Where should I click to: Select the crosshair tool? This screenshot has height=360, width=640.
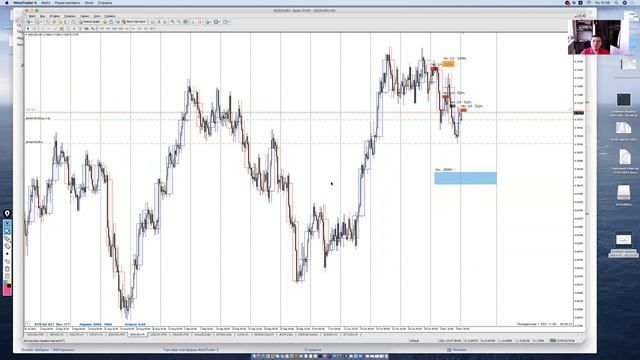click(x=35, y=29)
